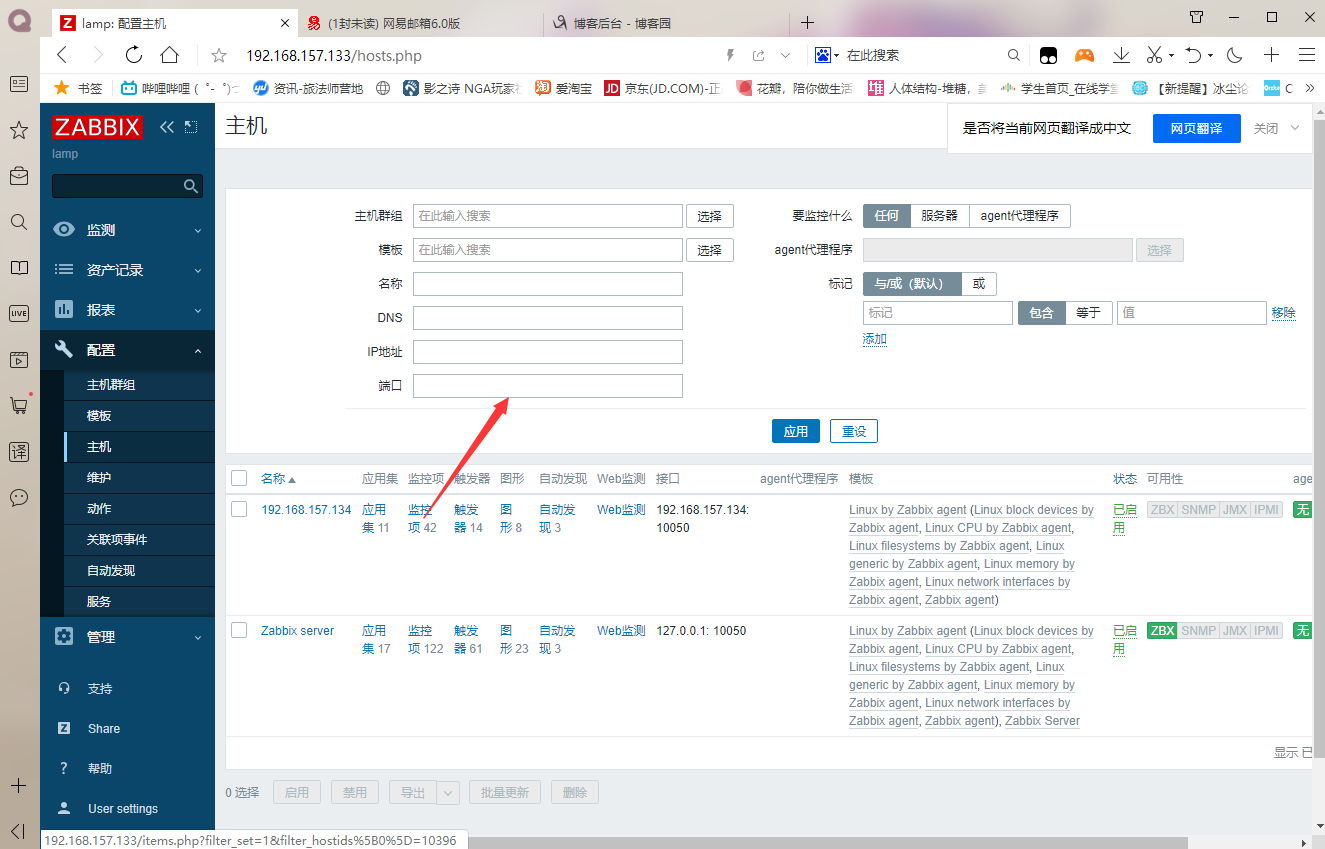Expand the 报表 sidebar menu
The height and width of the screenshot is (849, 1325).
click(127, 310)
